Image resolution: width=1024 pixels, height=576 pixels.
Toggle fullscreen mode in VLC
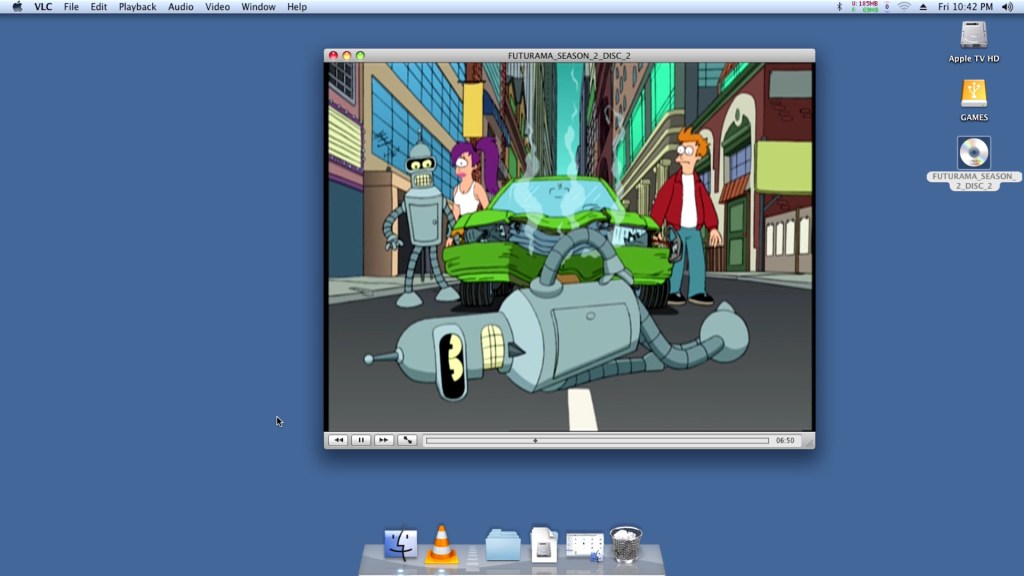(406, 439)
